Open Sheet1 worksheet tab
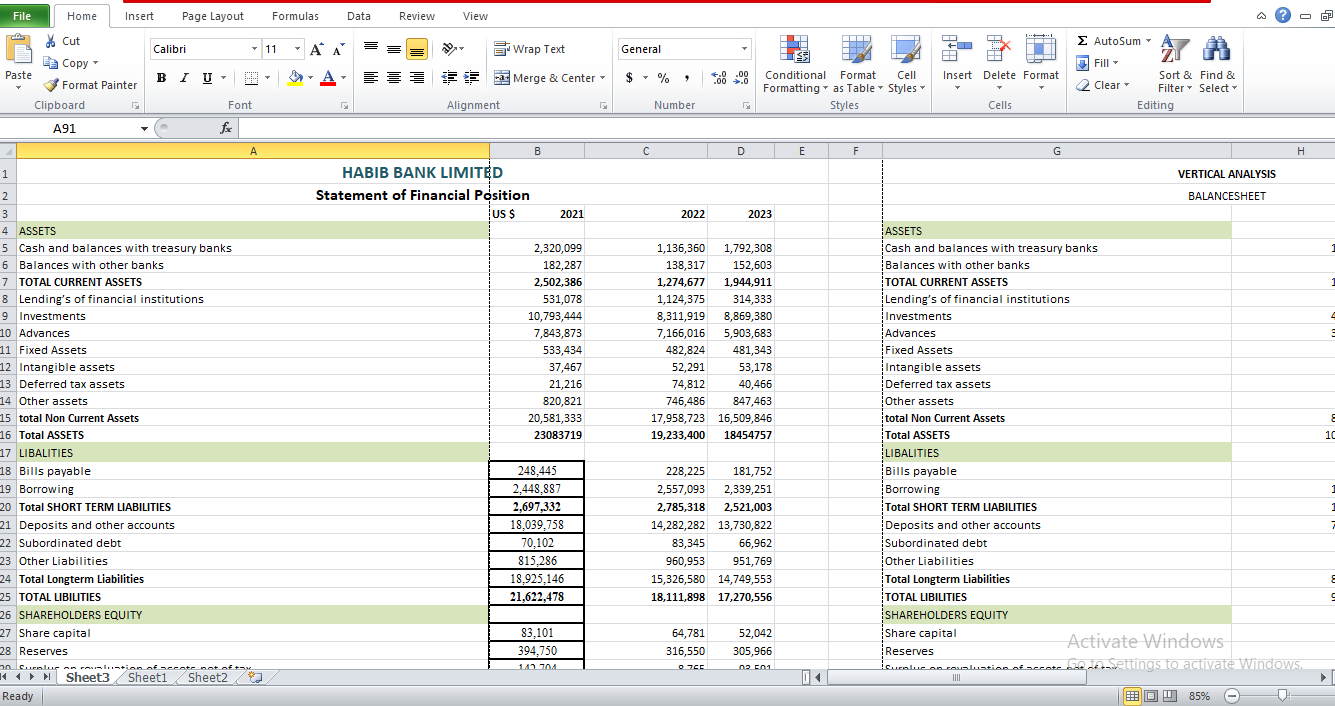The image size is (1335, 706). click(x=148, y=678)
